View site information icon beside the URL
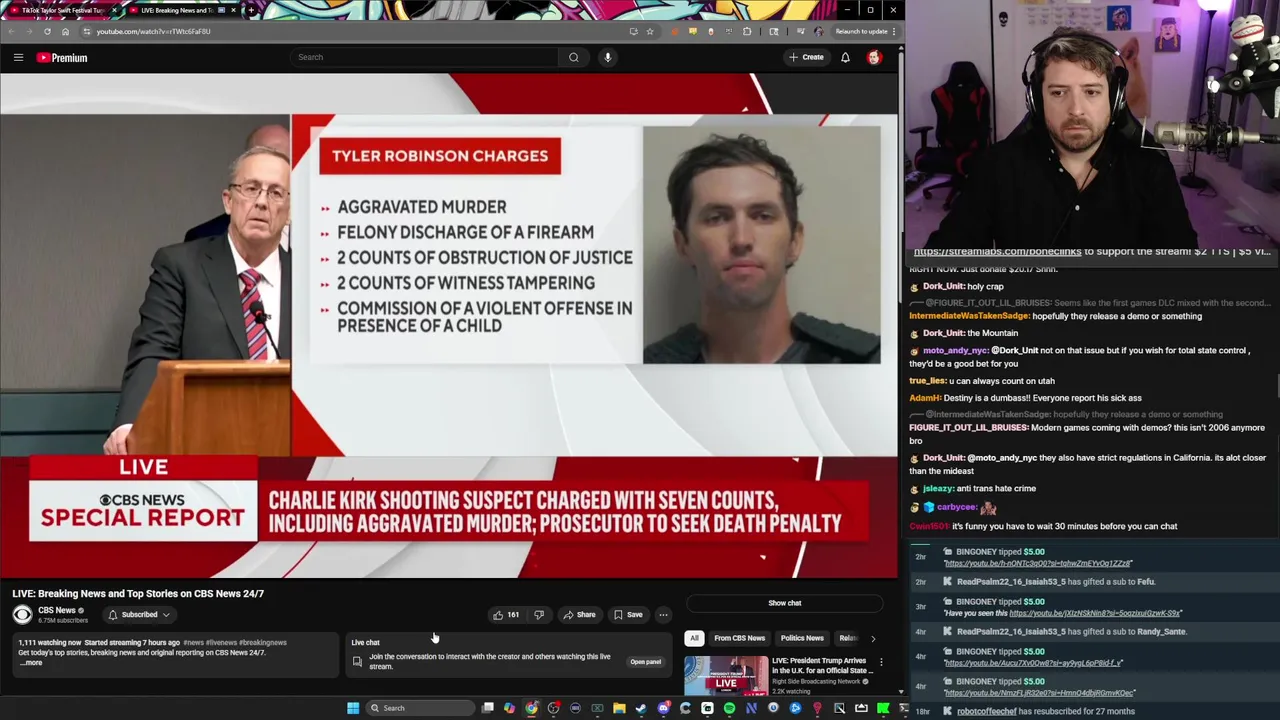This screenshot has width=1280, height=720. pos(87,31)
